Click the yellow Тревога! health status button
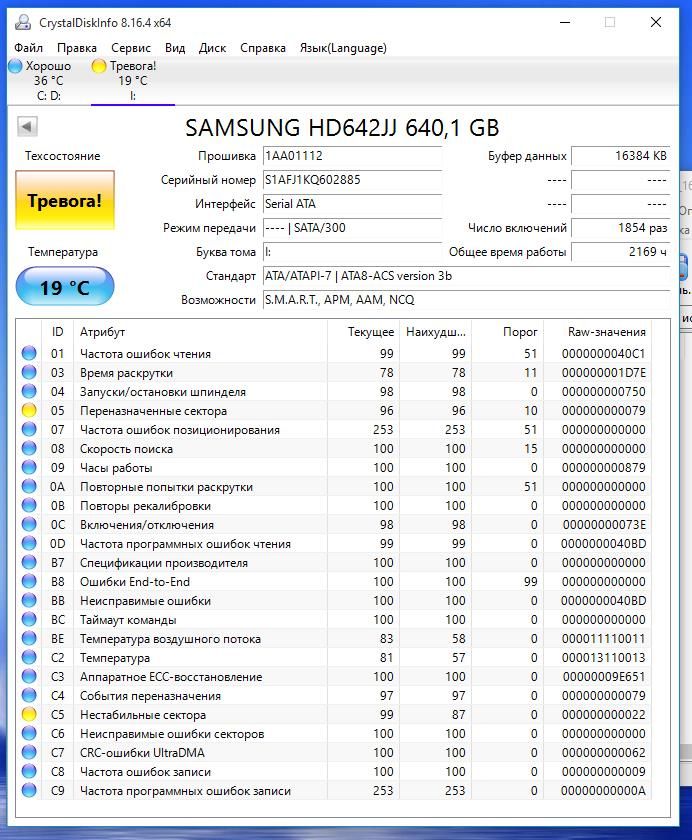Screen dimensions: 692x840 tap(65, 200)
